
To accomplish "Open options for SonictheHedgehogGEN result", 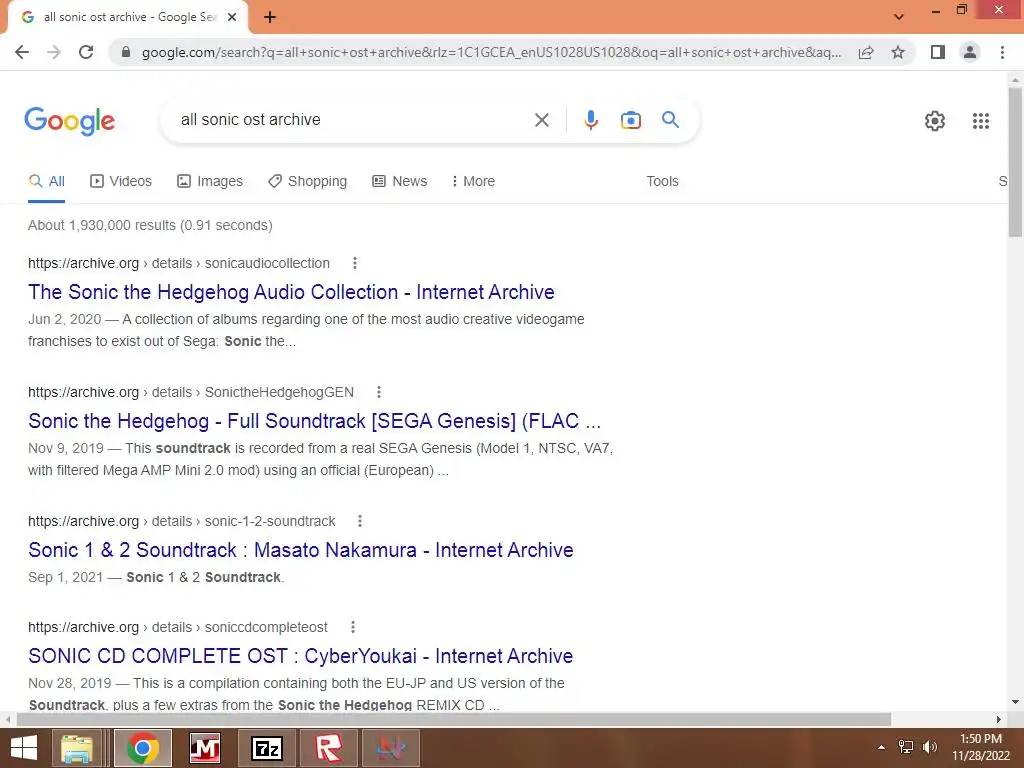I will [x=379, y=392].
